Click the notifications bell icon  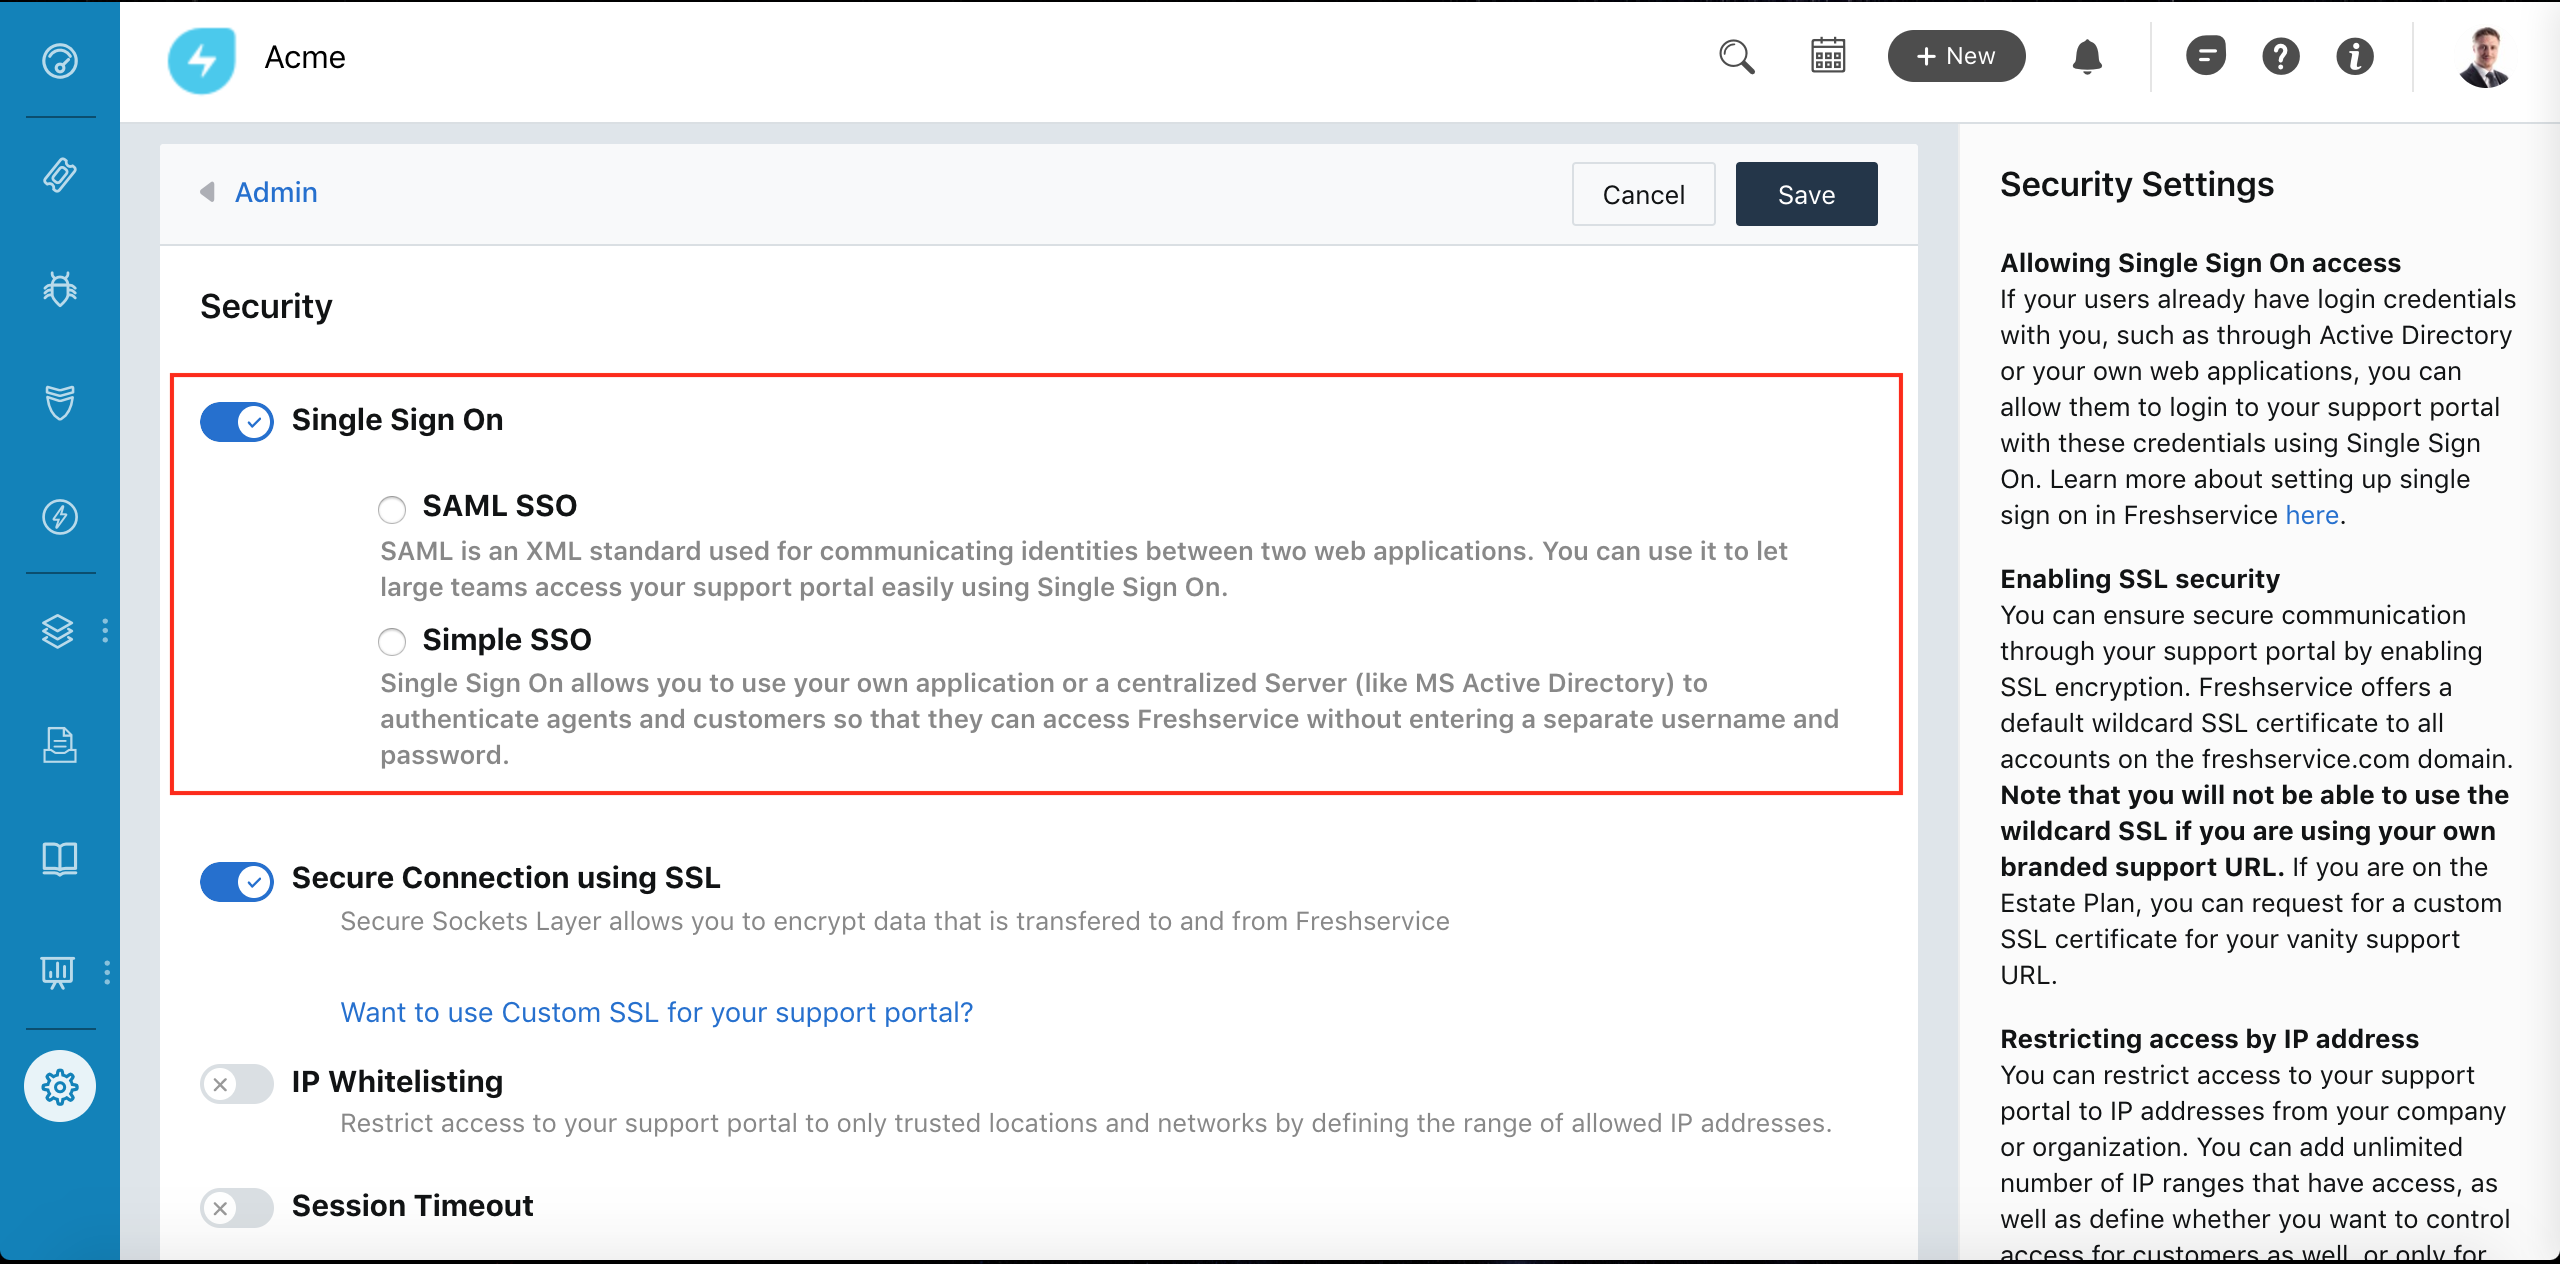2087,57
